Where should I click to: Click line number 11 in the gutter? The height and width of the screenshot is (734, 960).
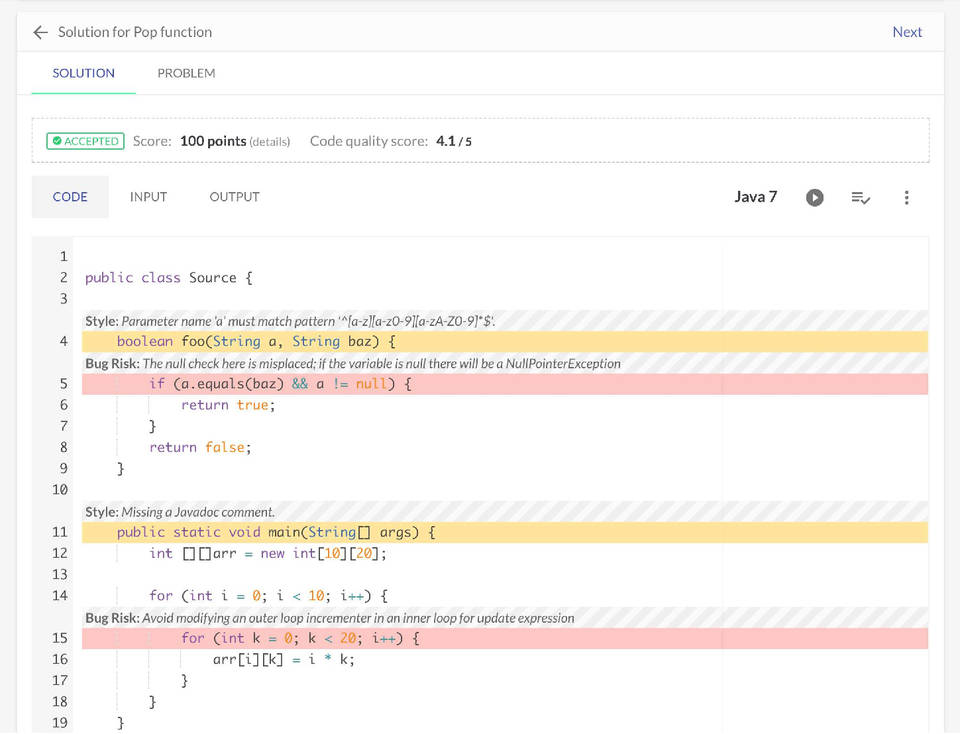click(59, 532)
